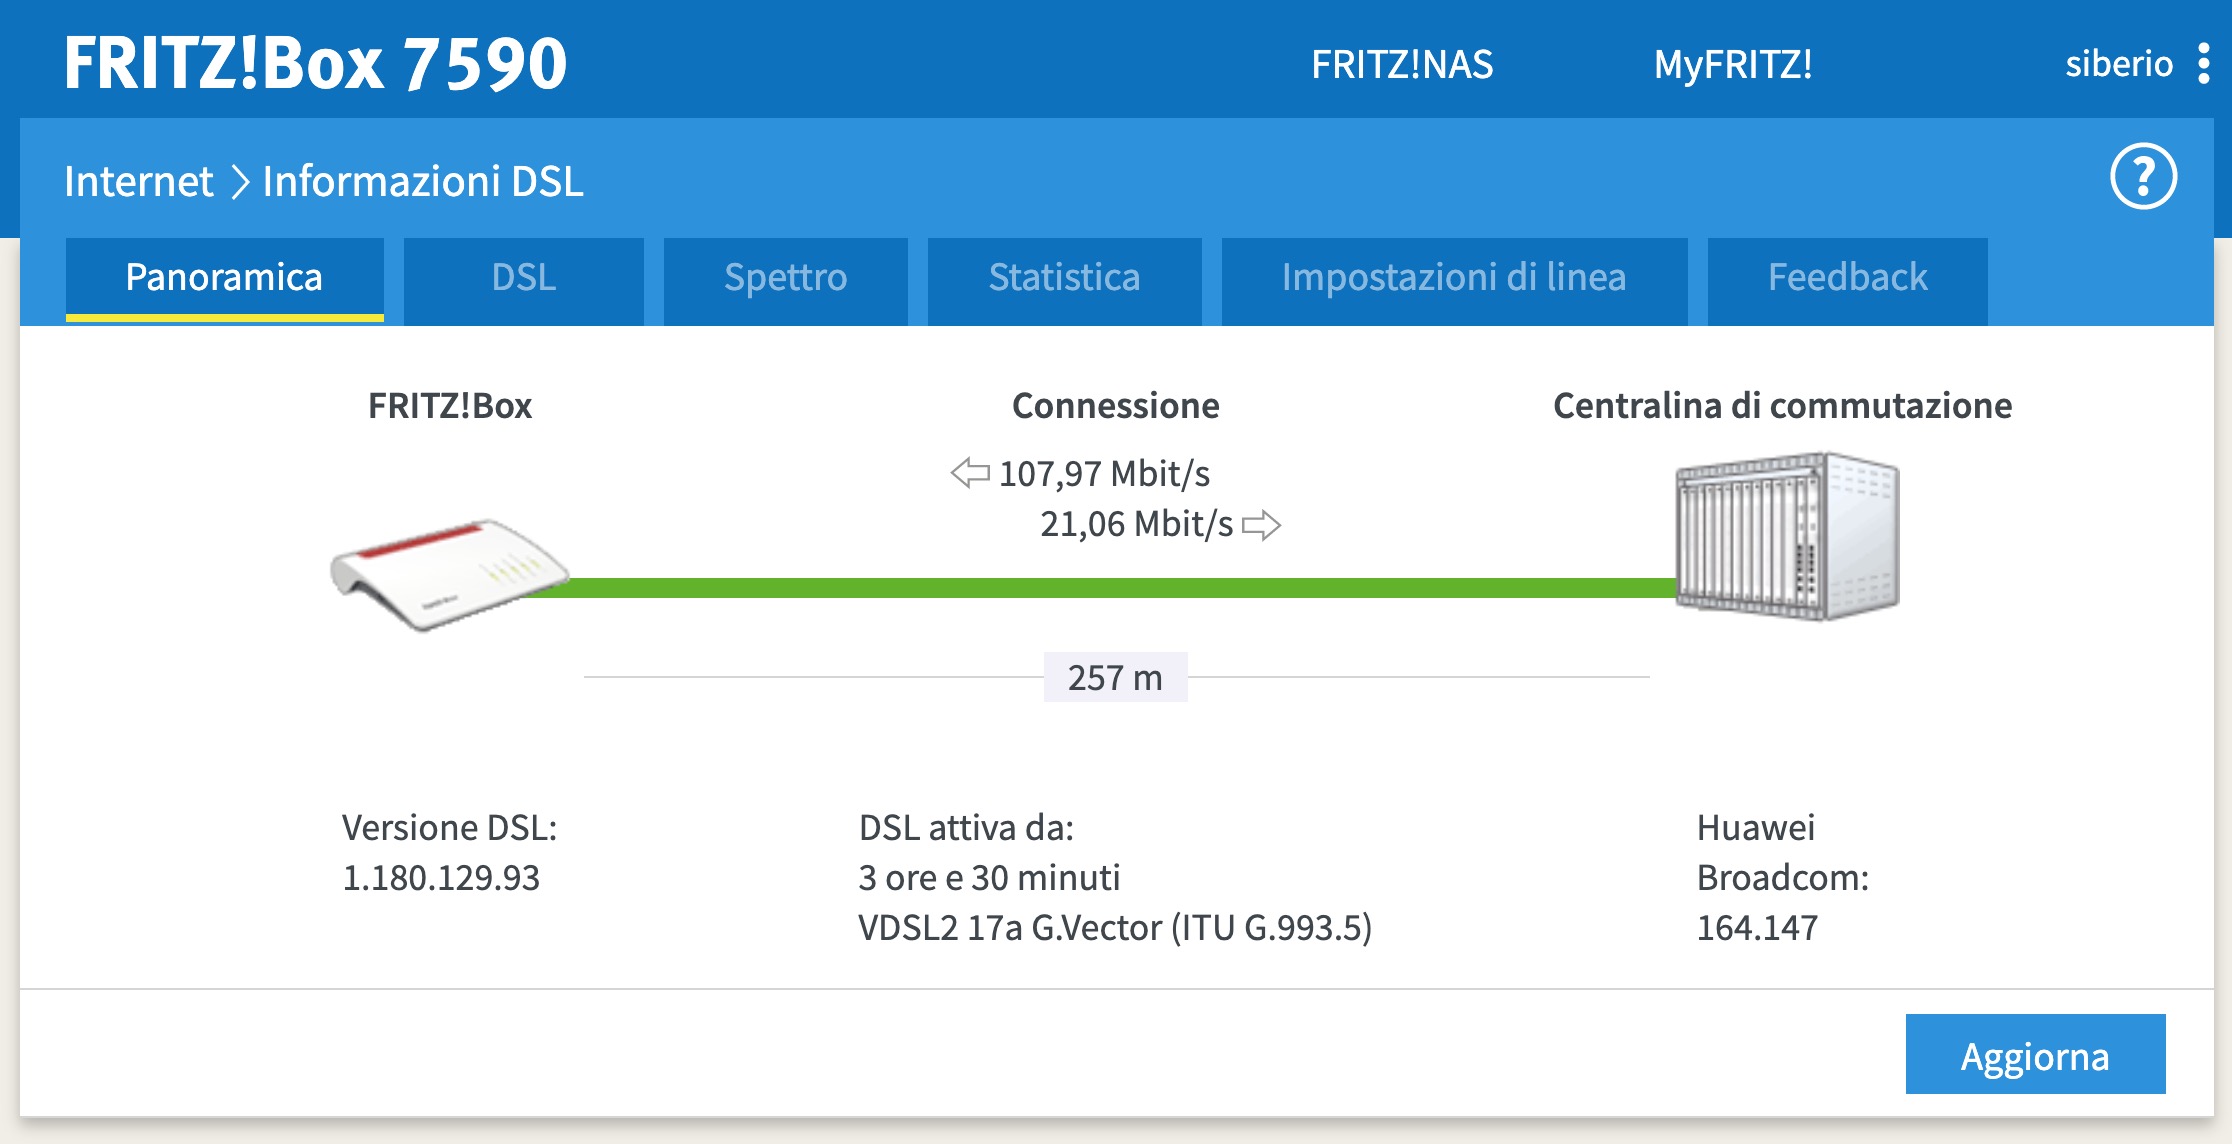Open the FRITZ!NAS link
Screen dimensions: 2232x1144
1402,65
